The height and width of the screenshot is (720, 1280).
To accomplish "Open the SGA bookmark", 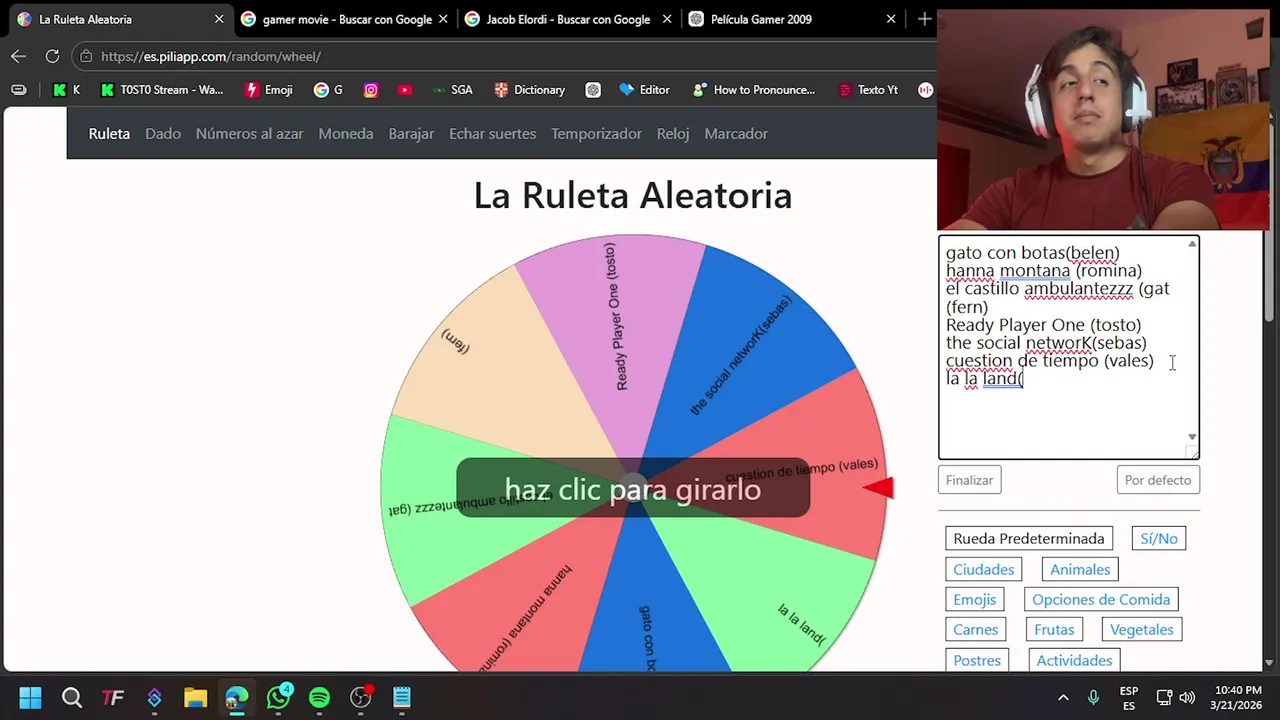I will point(452,90).
